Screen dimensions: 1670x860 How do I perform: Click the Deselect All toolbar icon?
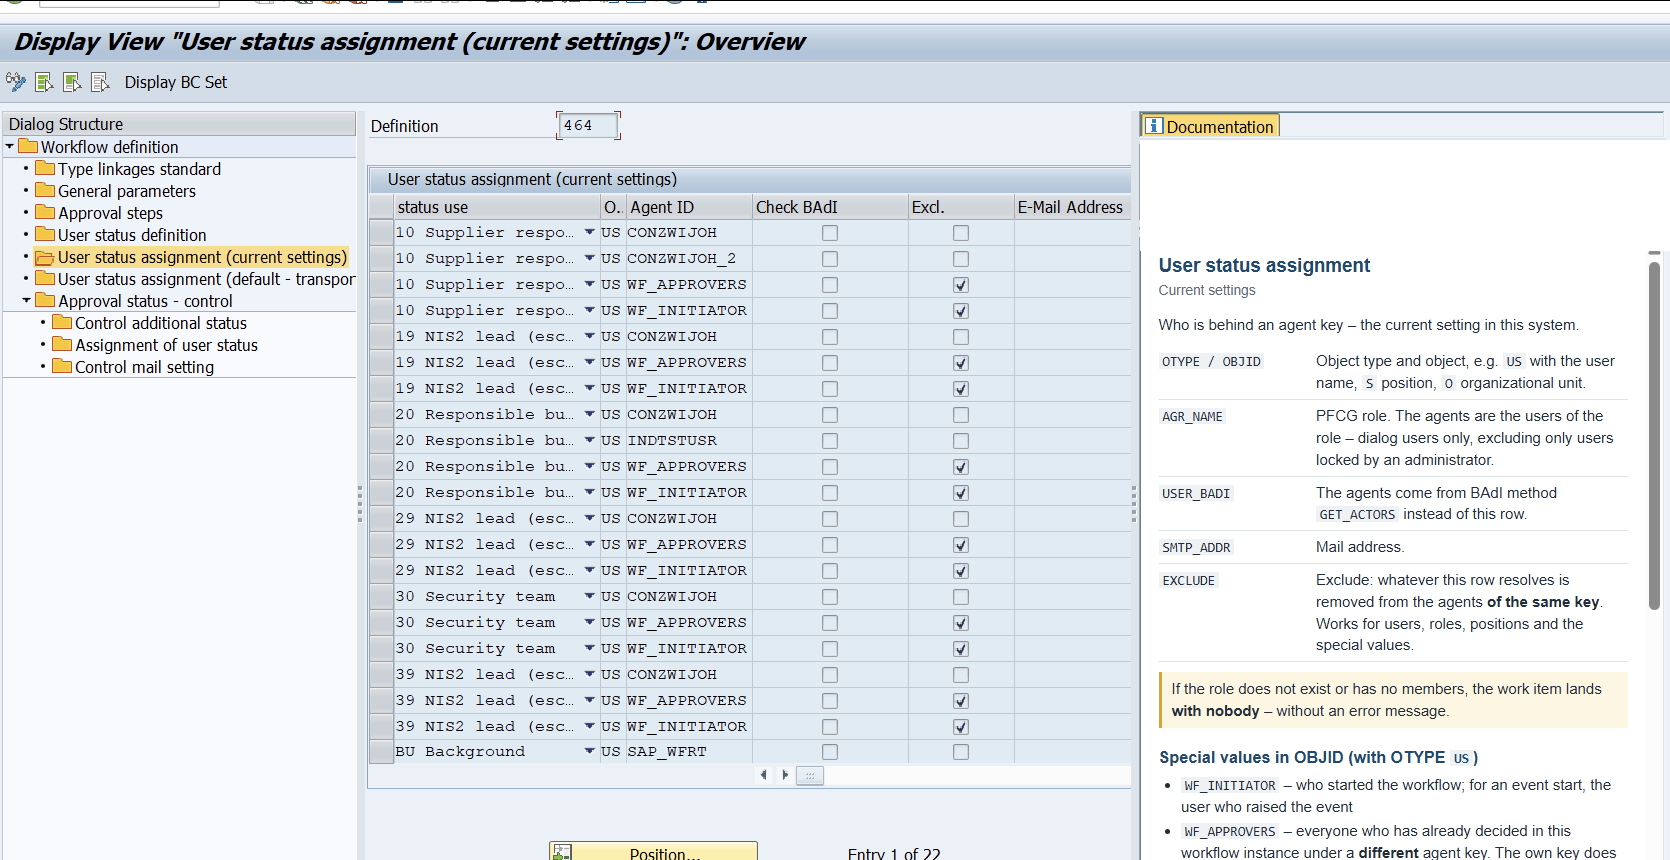click(100, 82)
